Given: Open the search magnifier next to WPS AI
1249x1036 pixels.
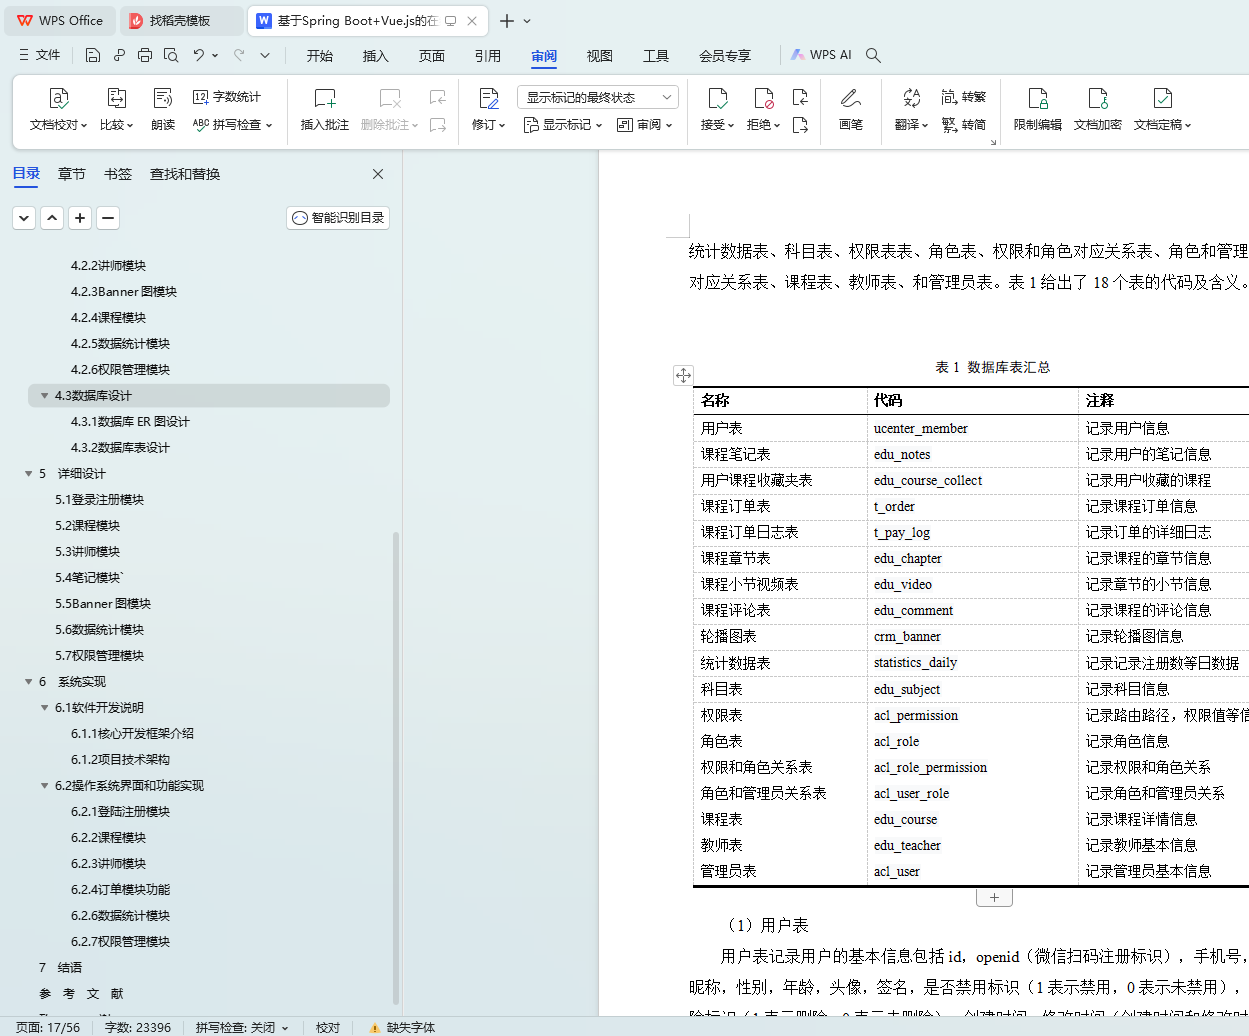Looking at the screenshot, I should coord(873,55).
